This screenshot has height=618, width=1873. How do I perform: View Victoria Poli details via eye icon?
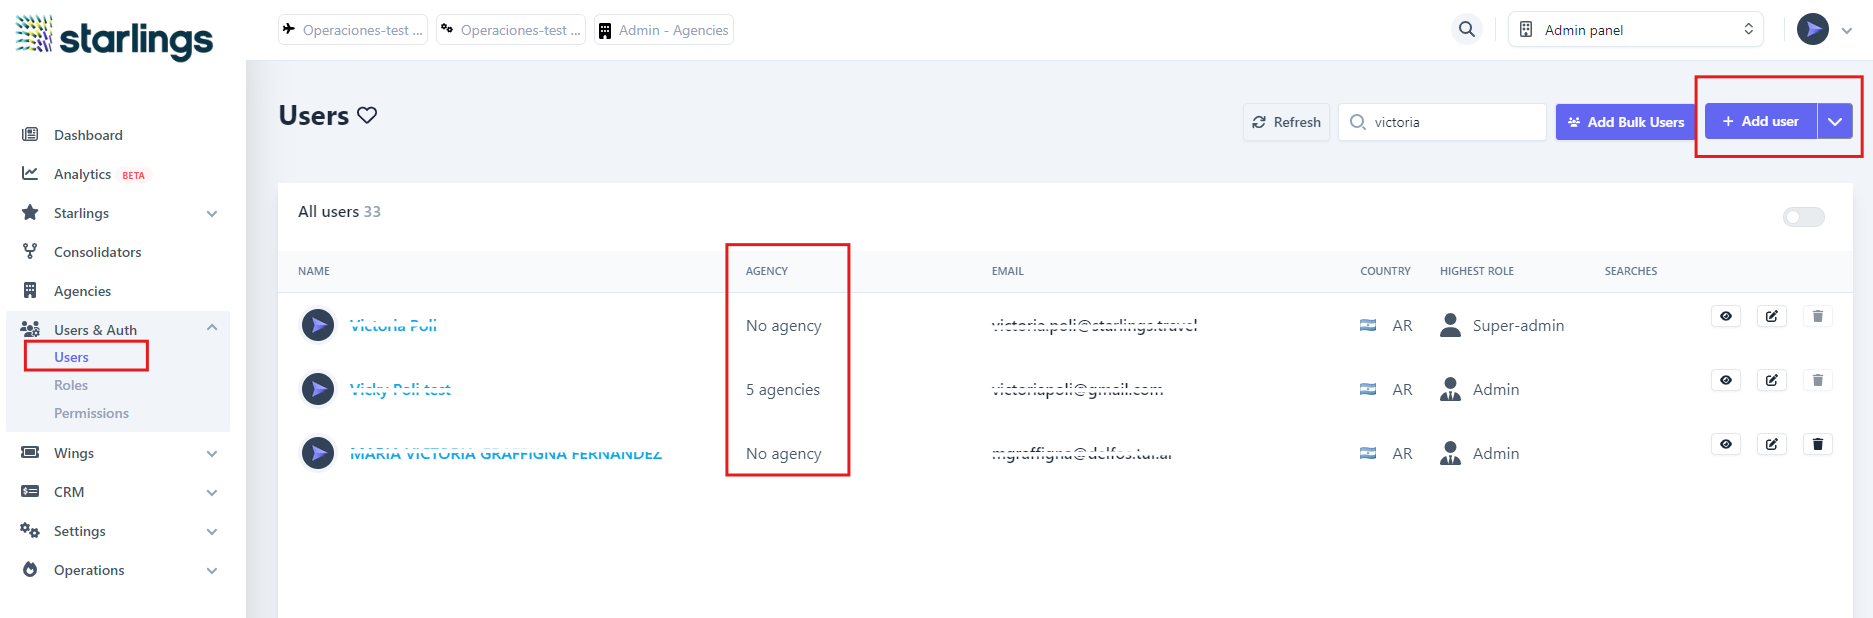pos(1725,317)
